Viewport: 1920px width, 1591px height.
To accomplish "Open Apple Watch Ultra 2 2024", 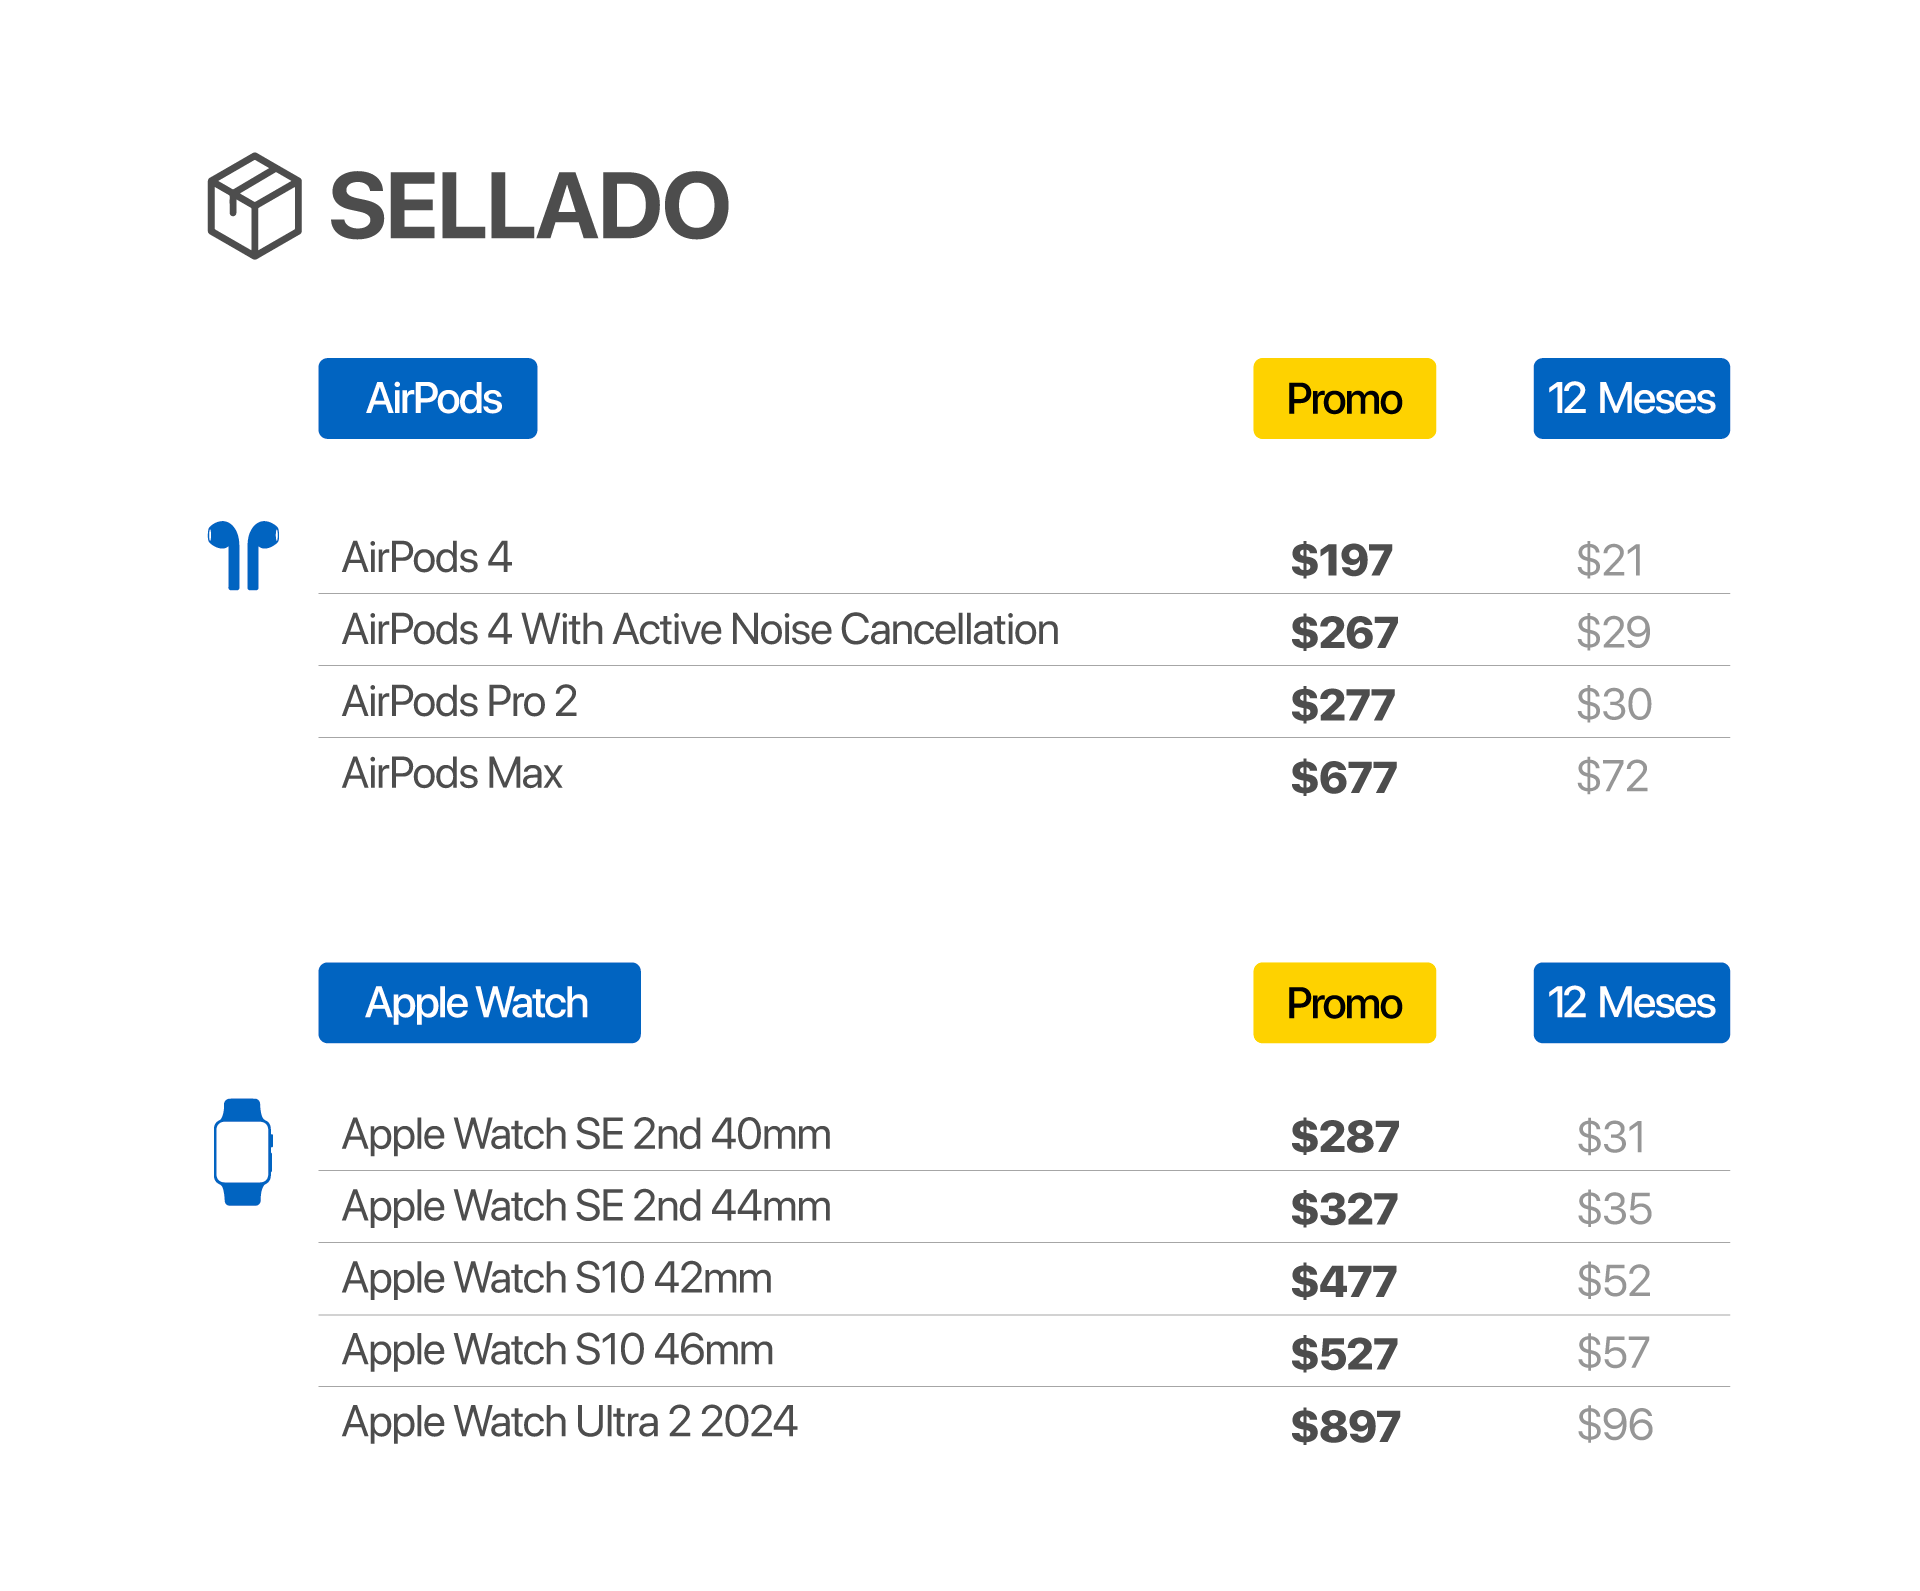I will [569, 1423].
